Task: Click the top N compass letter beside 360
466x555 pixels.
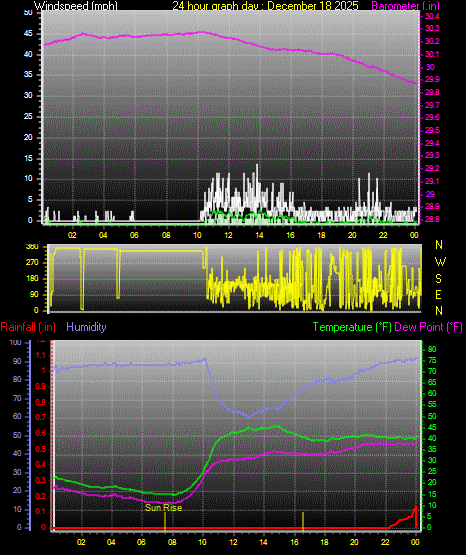Action: [439, 245]
